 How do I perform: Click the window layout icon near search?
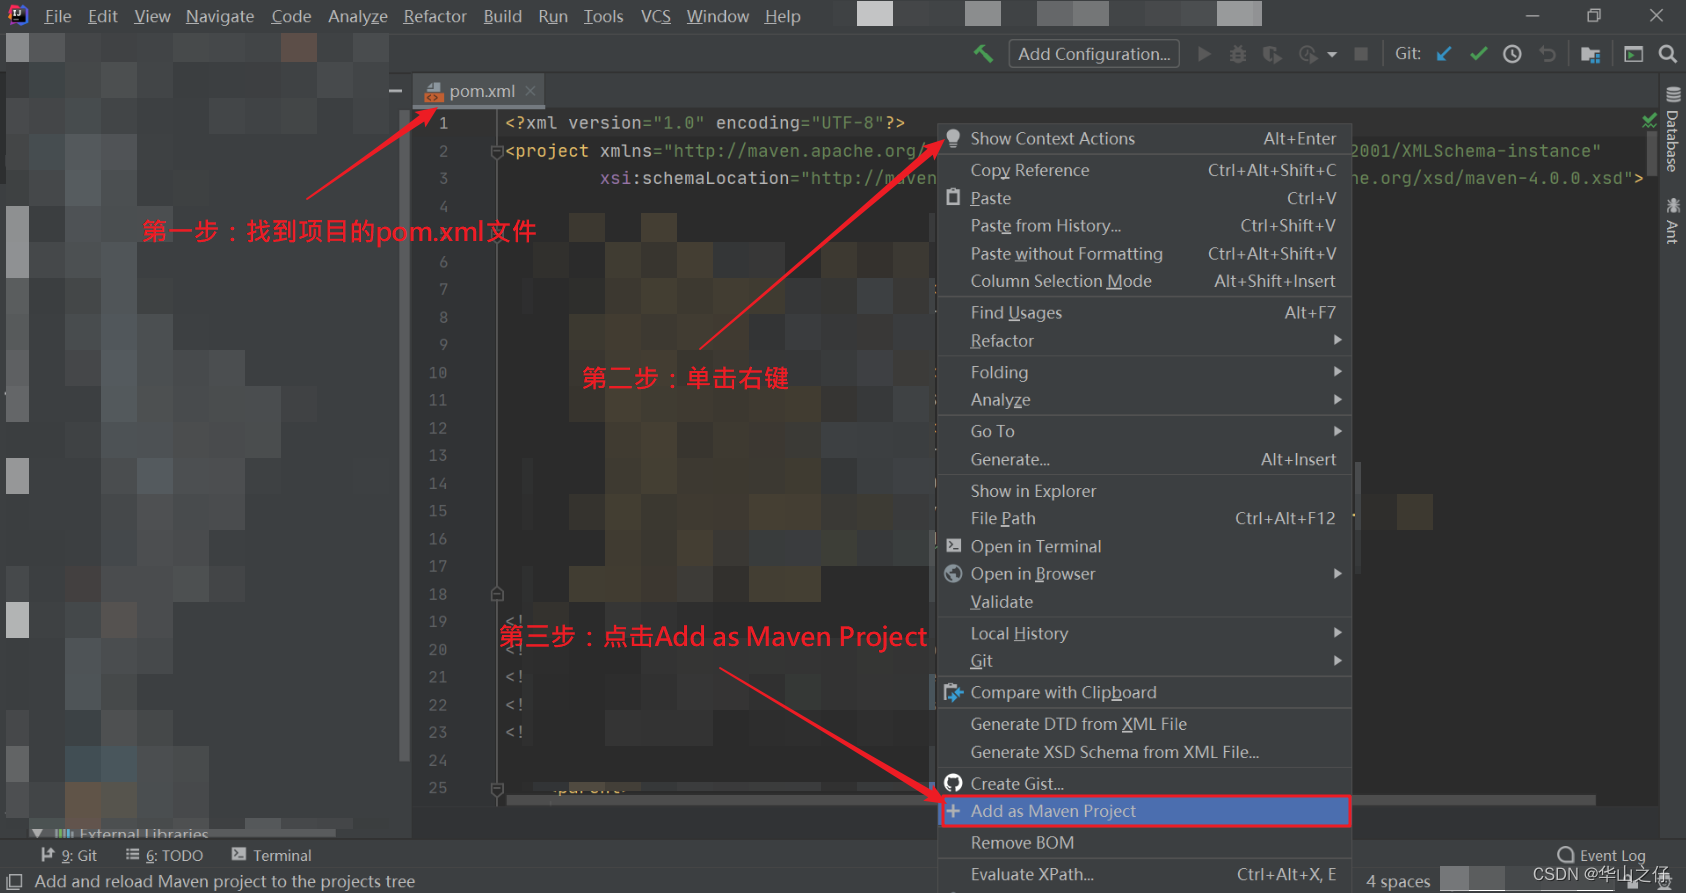tap(1633, 54)
